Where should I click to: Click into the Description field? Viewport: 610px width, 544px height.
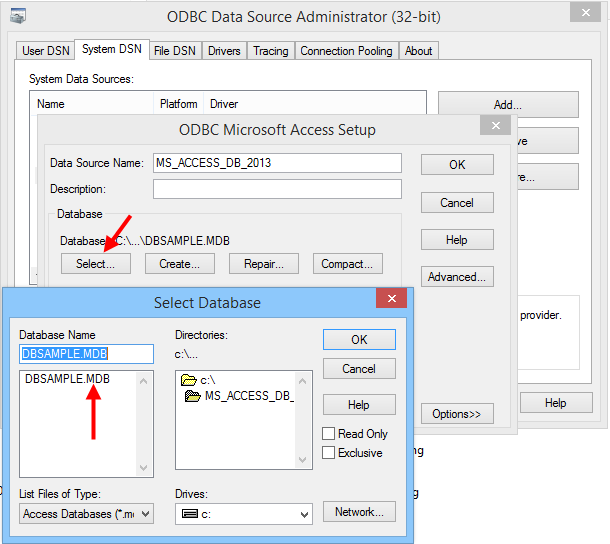277,189
